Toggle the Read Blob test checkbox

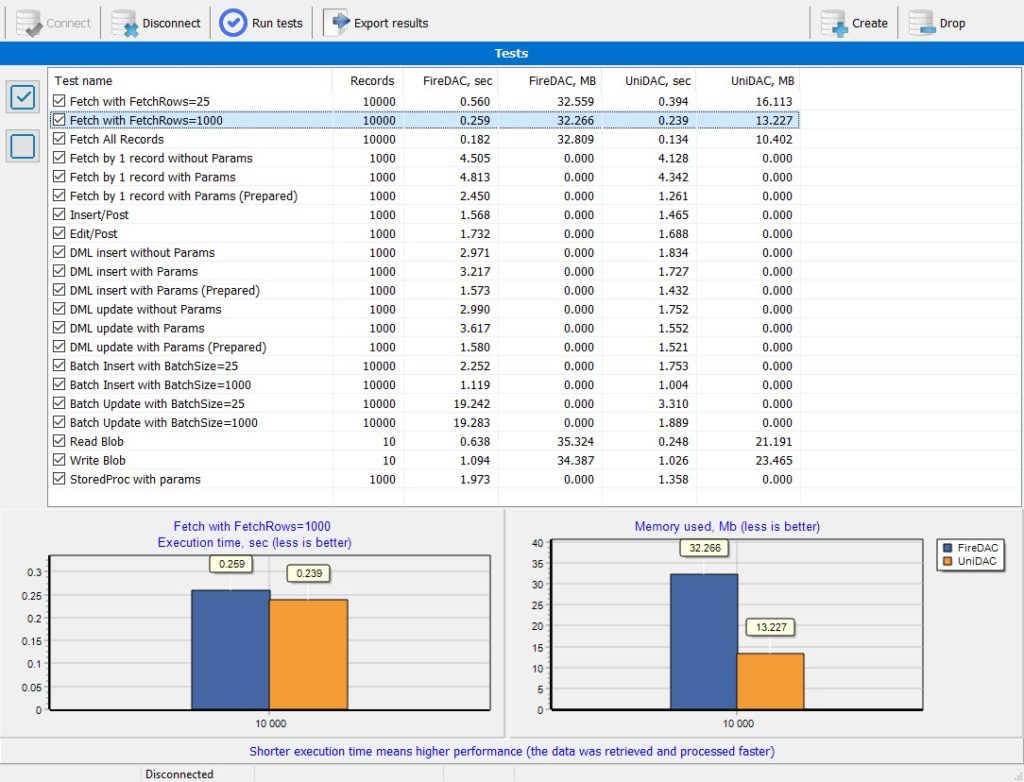(59, 441)
